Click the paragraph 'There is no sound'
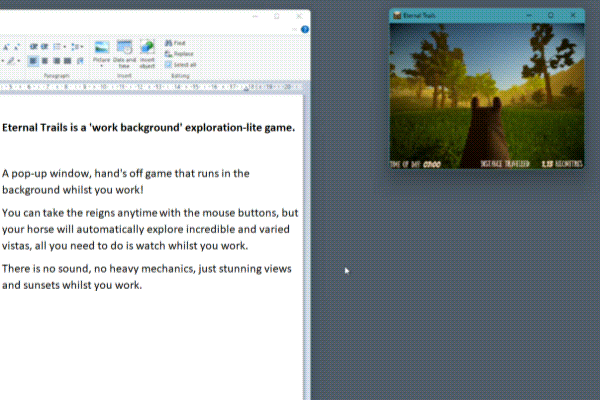Screen dimensions: 600x400 pos(147,277)
